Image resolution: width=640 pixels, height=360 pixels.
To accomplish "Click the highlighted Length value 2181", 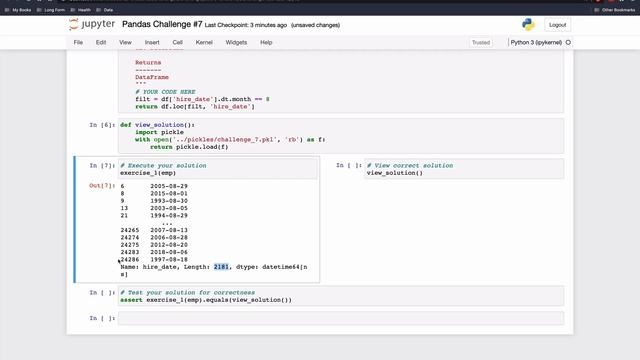I will click(221, 267).
